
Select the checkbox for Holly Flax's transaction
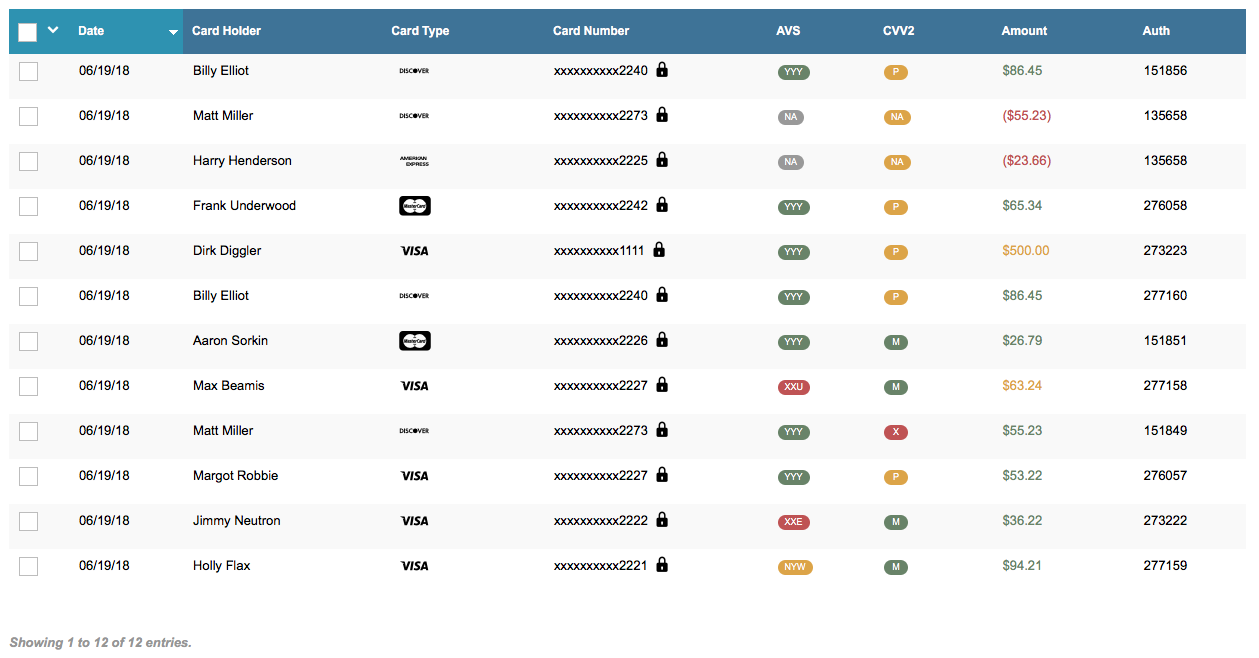[x=28, y=566]
